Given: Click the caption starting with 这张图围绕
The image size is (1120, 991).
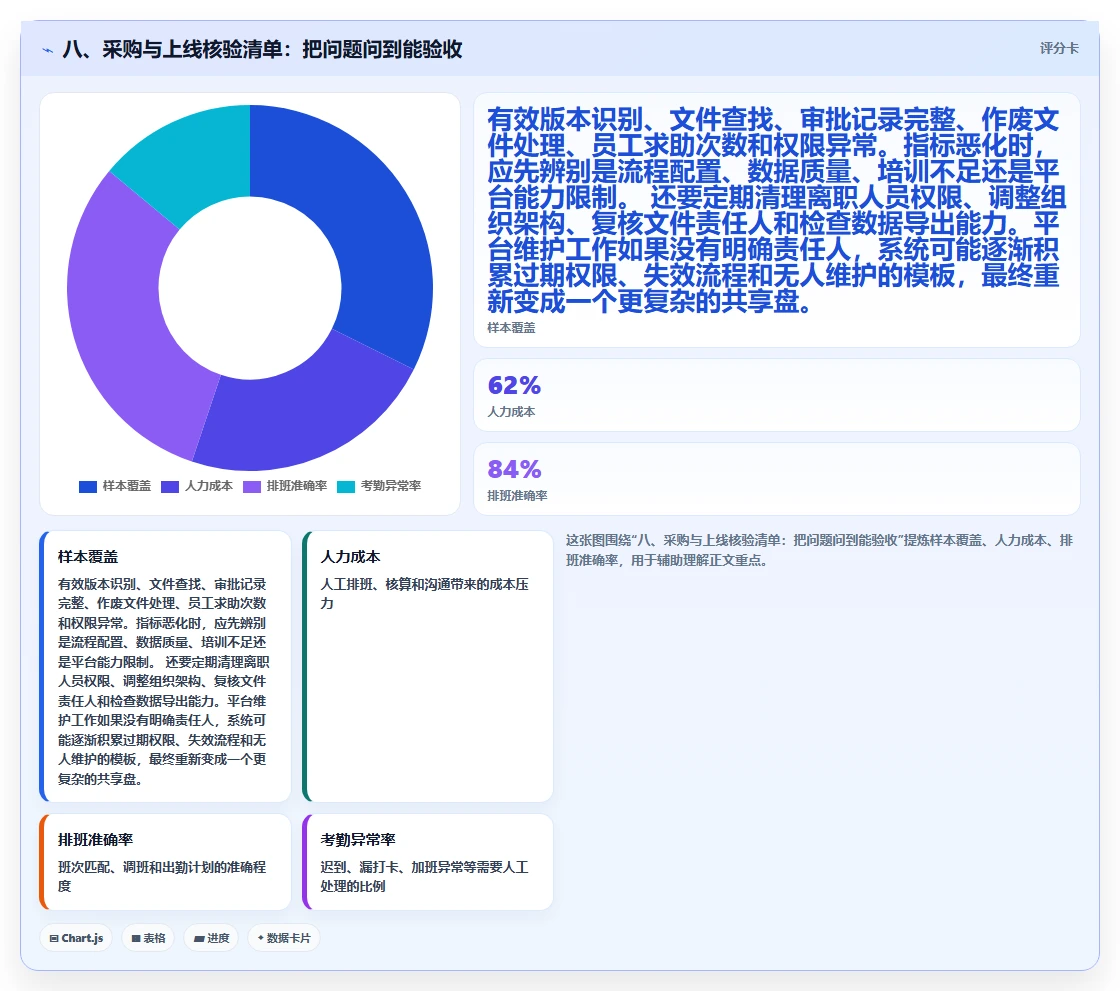Looking at the screenshot, I should point(819,550).
